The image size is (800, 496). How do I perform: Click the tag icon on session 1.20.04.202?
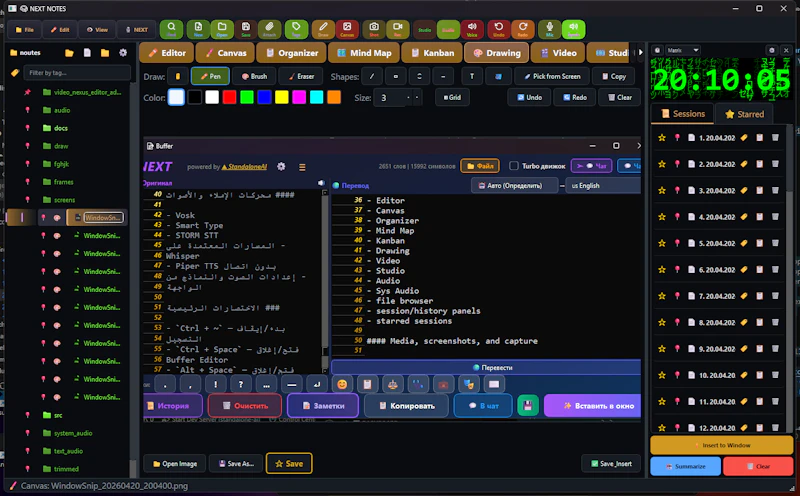744,138
